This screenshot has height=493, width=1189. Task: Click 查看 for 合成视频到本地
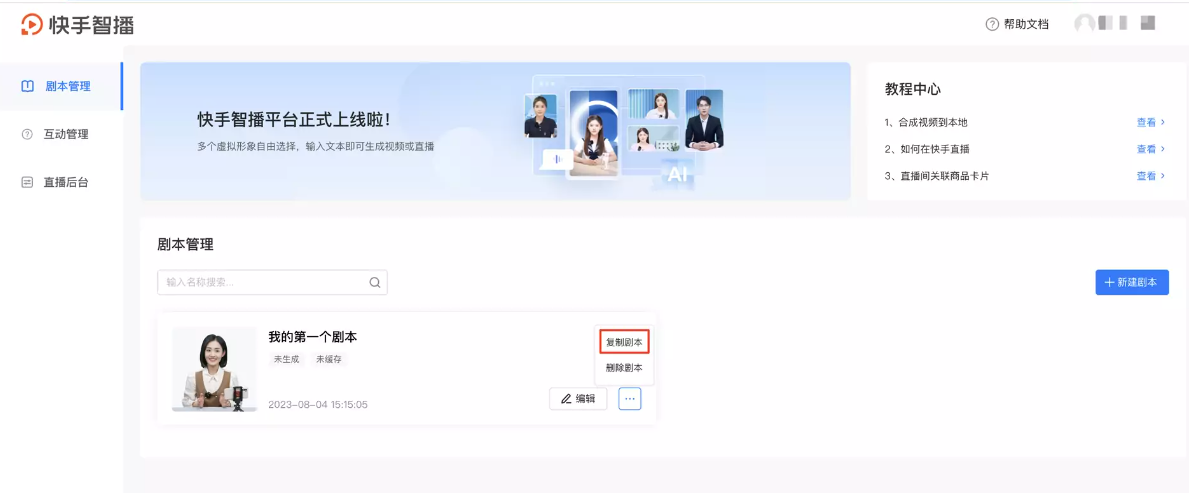[1146, 122]
